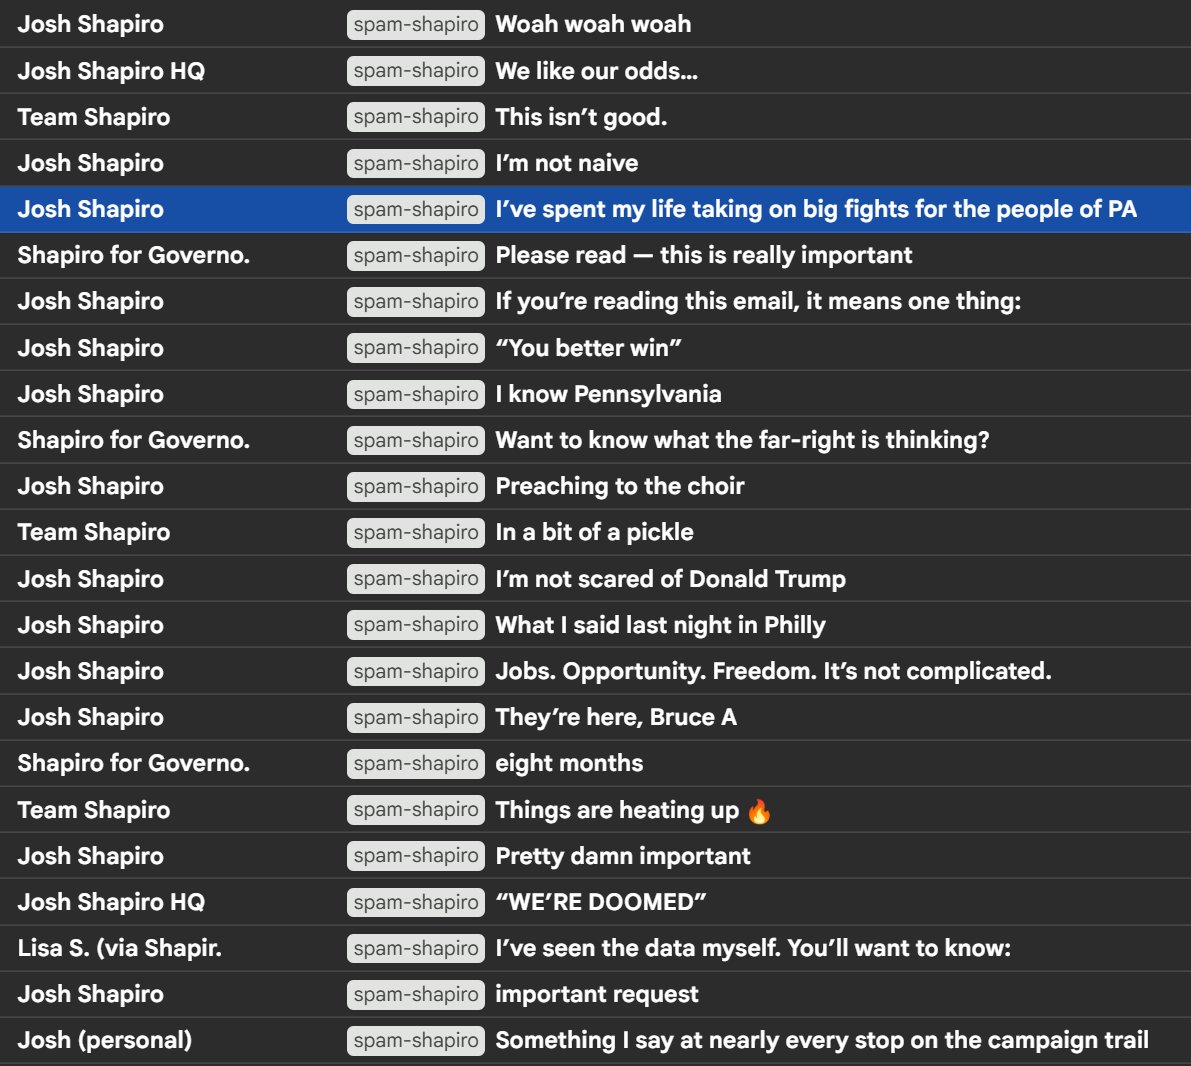The width and height of the screenshot is (1191, 1066).
Task: Click sender Josh Shapiro on "Woah woah woah" row
Action: point(90,24)
